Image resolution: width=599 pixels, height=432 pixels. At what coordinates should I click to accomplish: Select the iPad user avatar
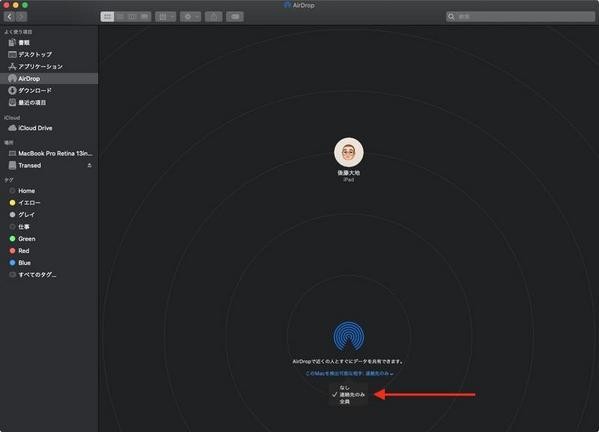pos(348,152)
